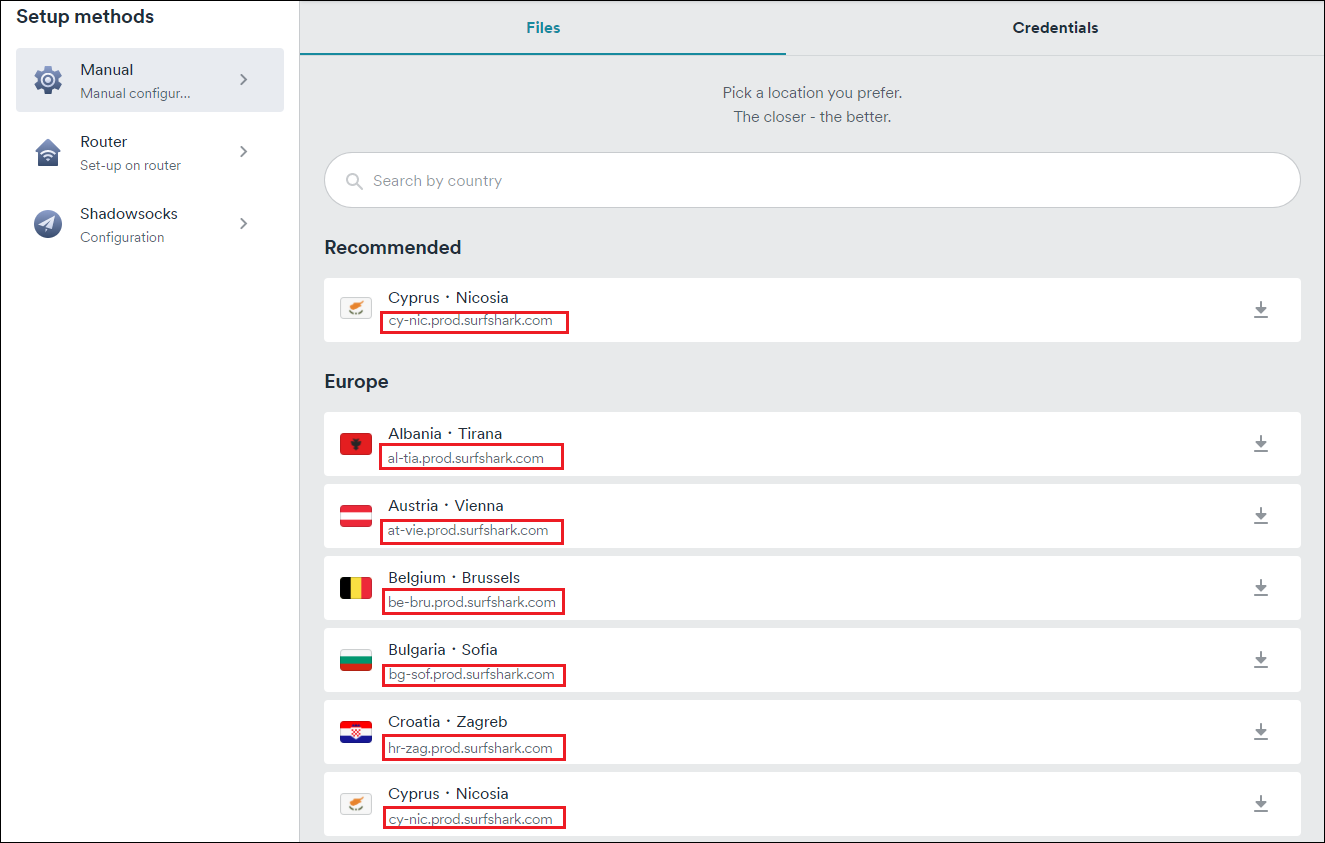The width and height of the screenshot is (1325, 843).
Task: Switch to the Credentials tab
Action: pyautogui.click(x=1055, y=28)
